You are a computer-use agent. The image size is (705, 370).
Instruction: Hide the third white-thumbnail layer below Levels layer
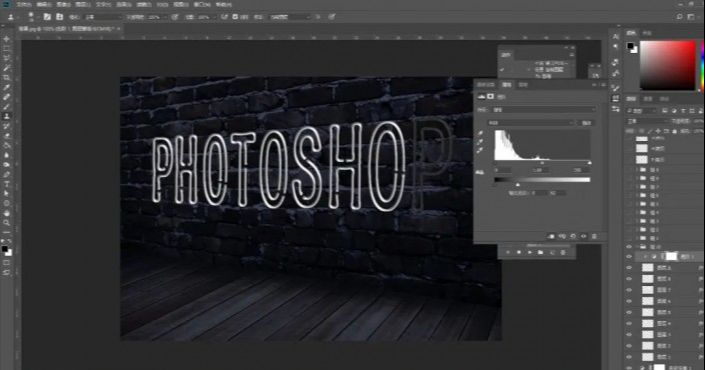(629, 290)
